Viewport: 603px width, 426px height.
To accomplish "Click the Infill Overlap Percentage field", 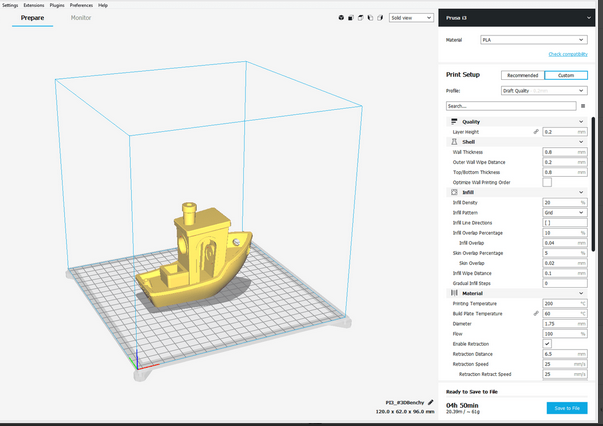I will [x=565, y=233].
